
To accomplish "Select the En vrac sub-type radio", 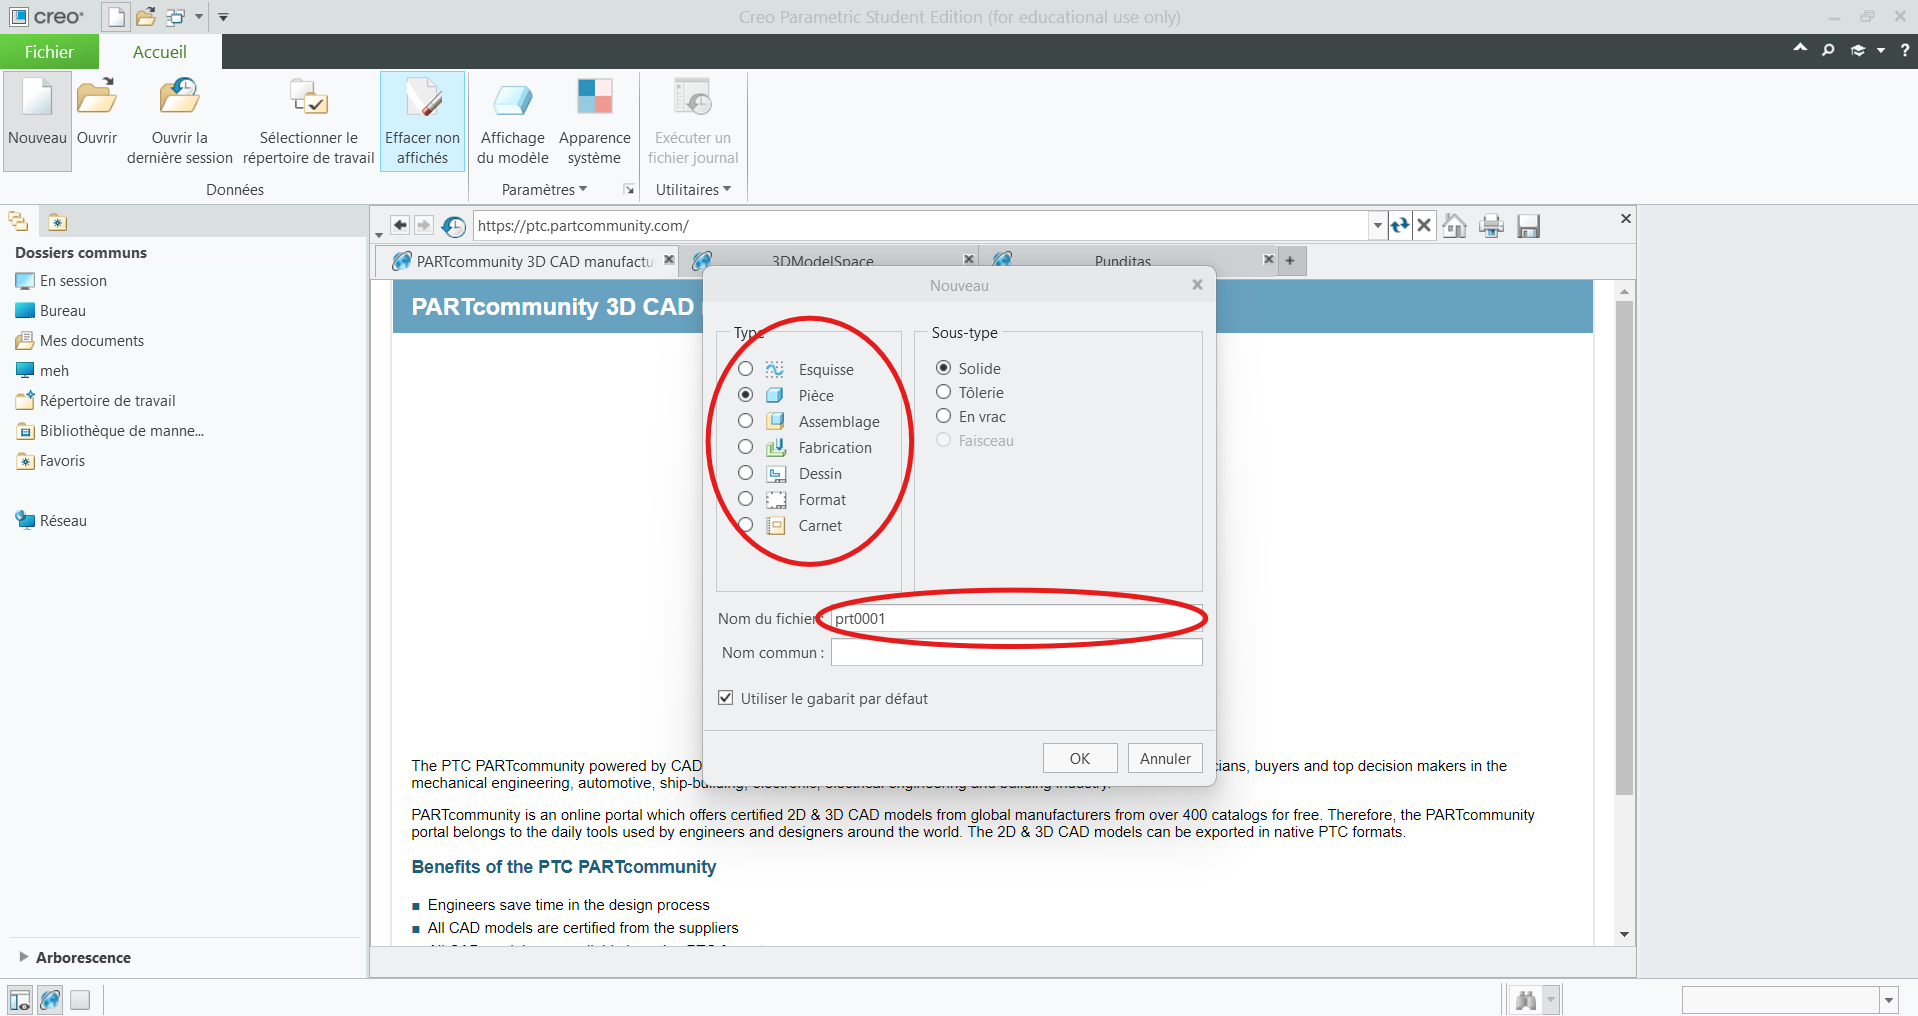I will pyautogui.click(x=943, y=416).
